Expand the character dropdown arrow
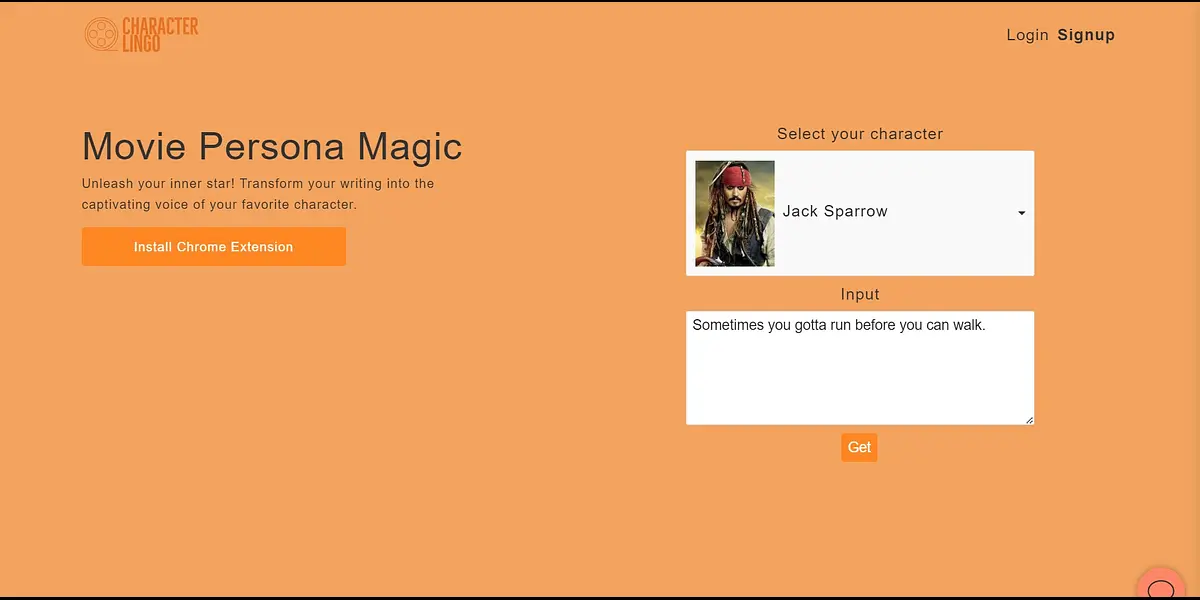 tap(1021, 213)
